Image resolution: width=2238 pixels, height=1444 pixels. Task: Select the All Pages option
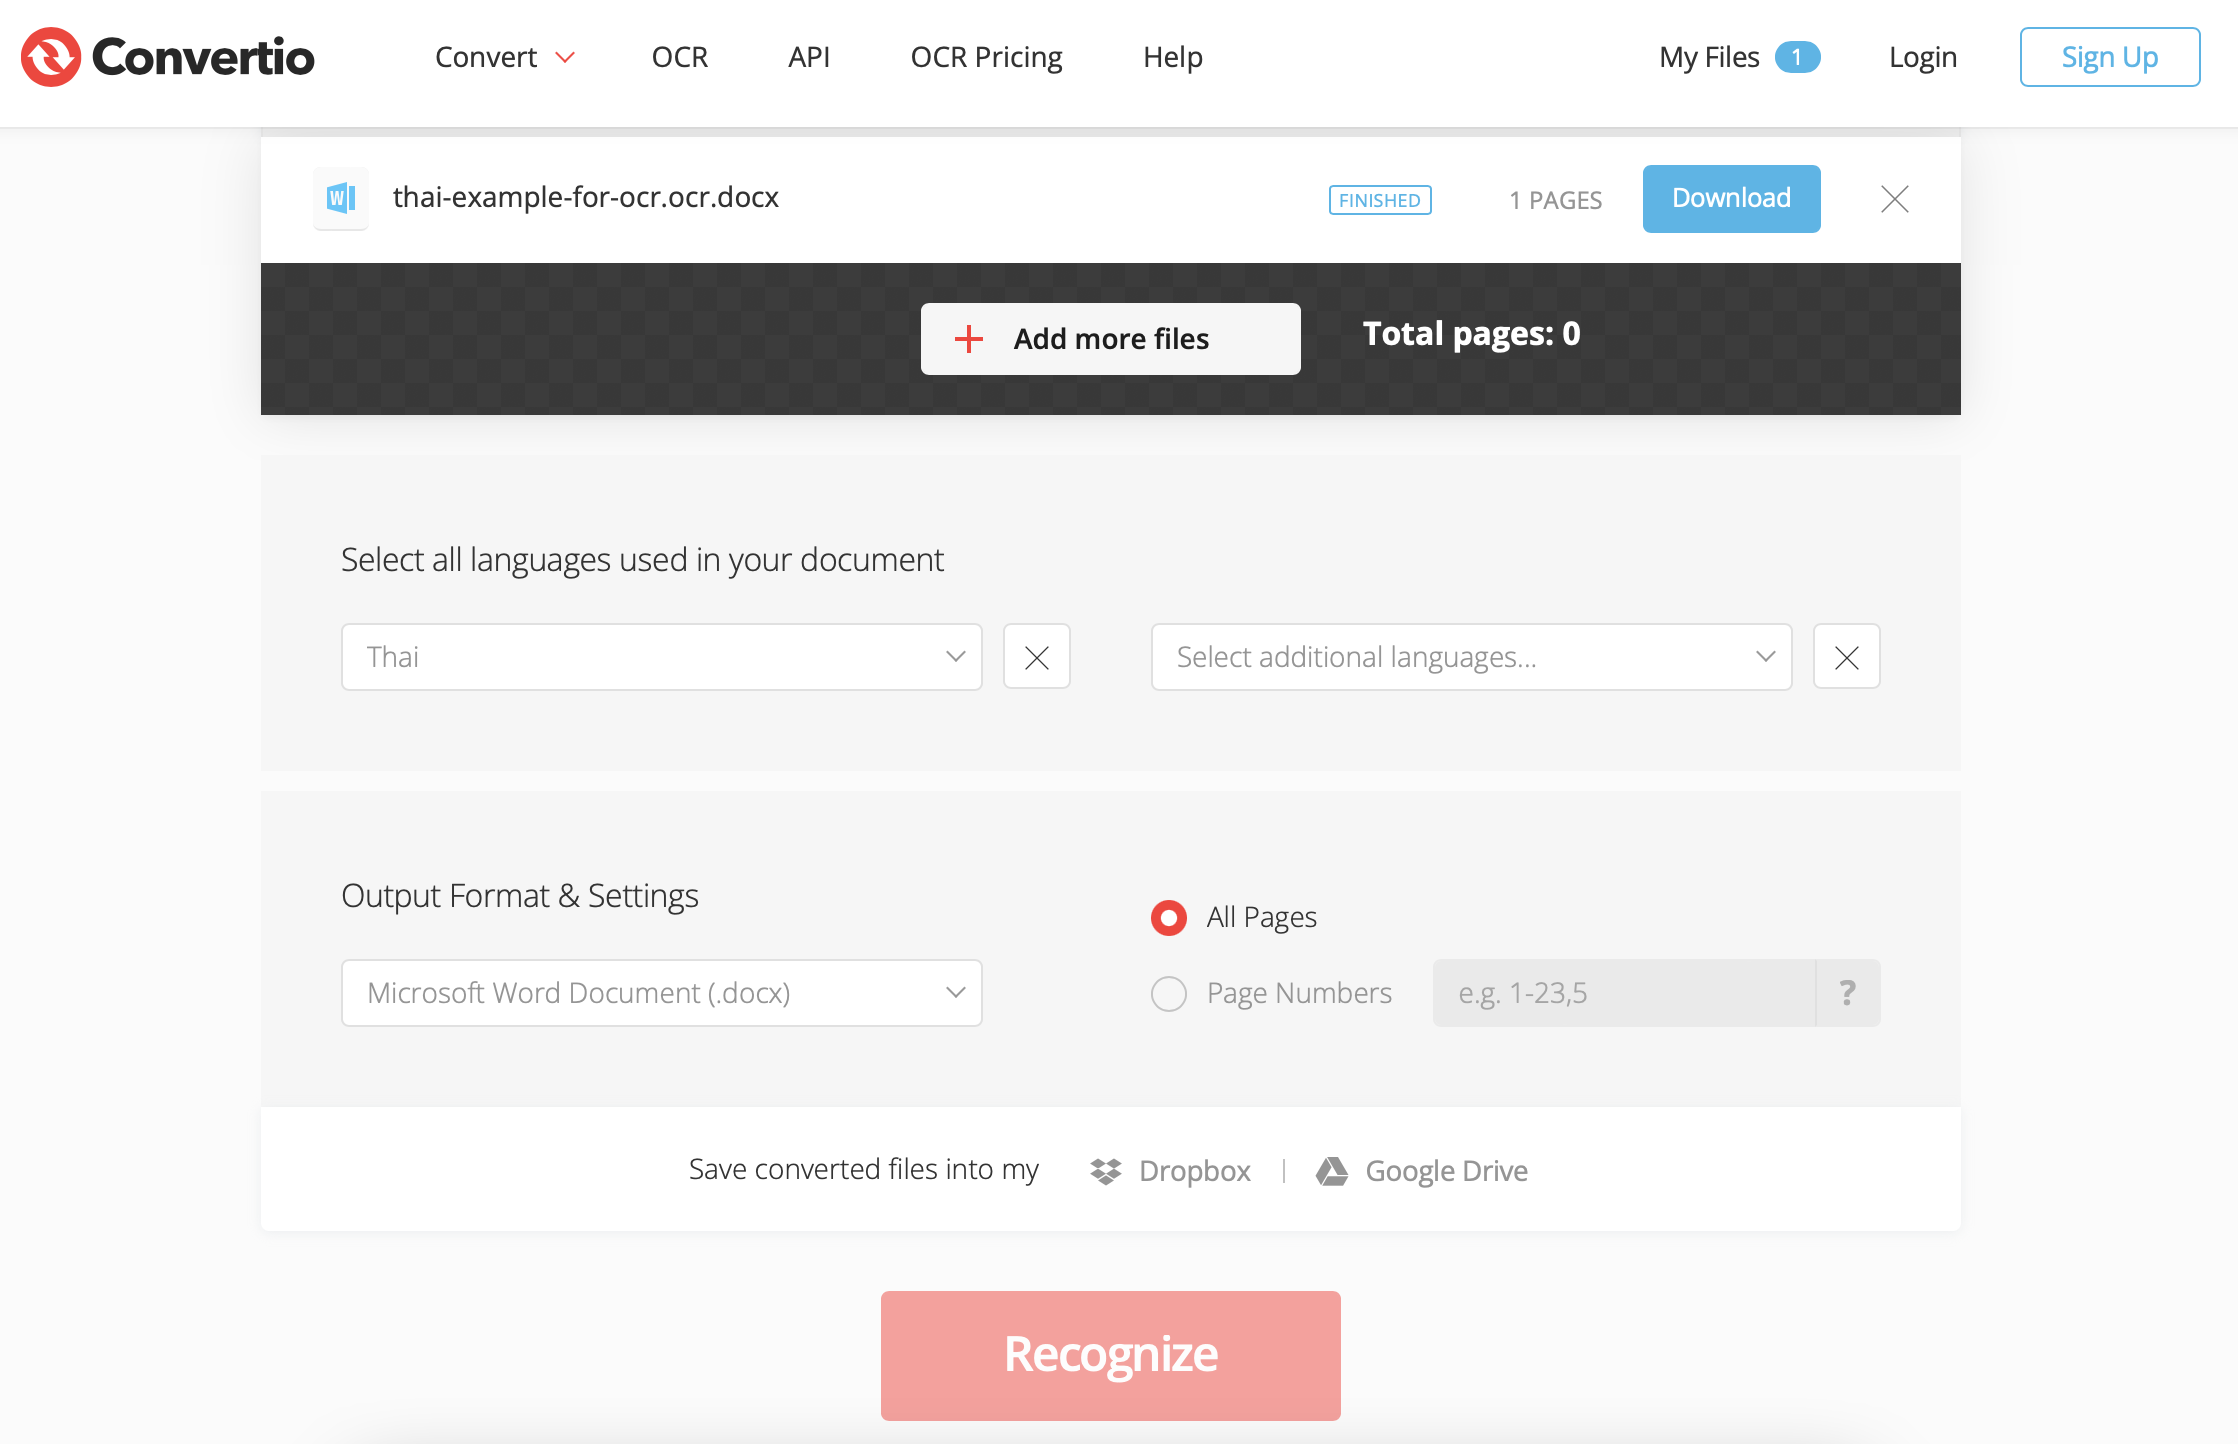(x=1168, y=917)
